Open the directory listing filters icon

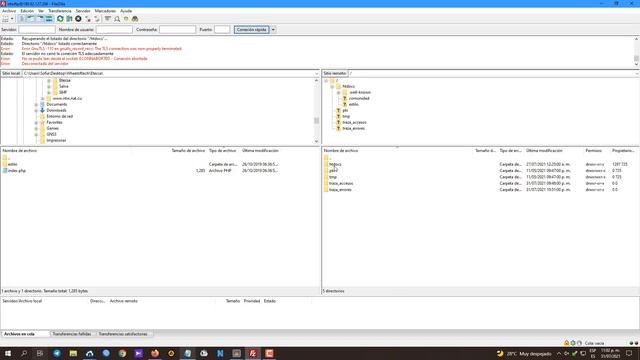pos(108,19)
